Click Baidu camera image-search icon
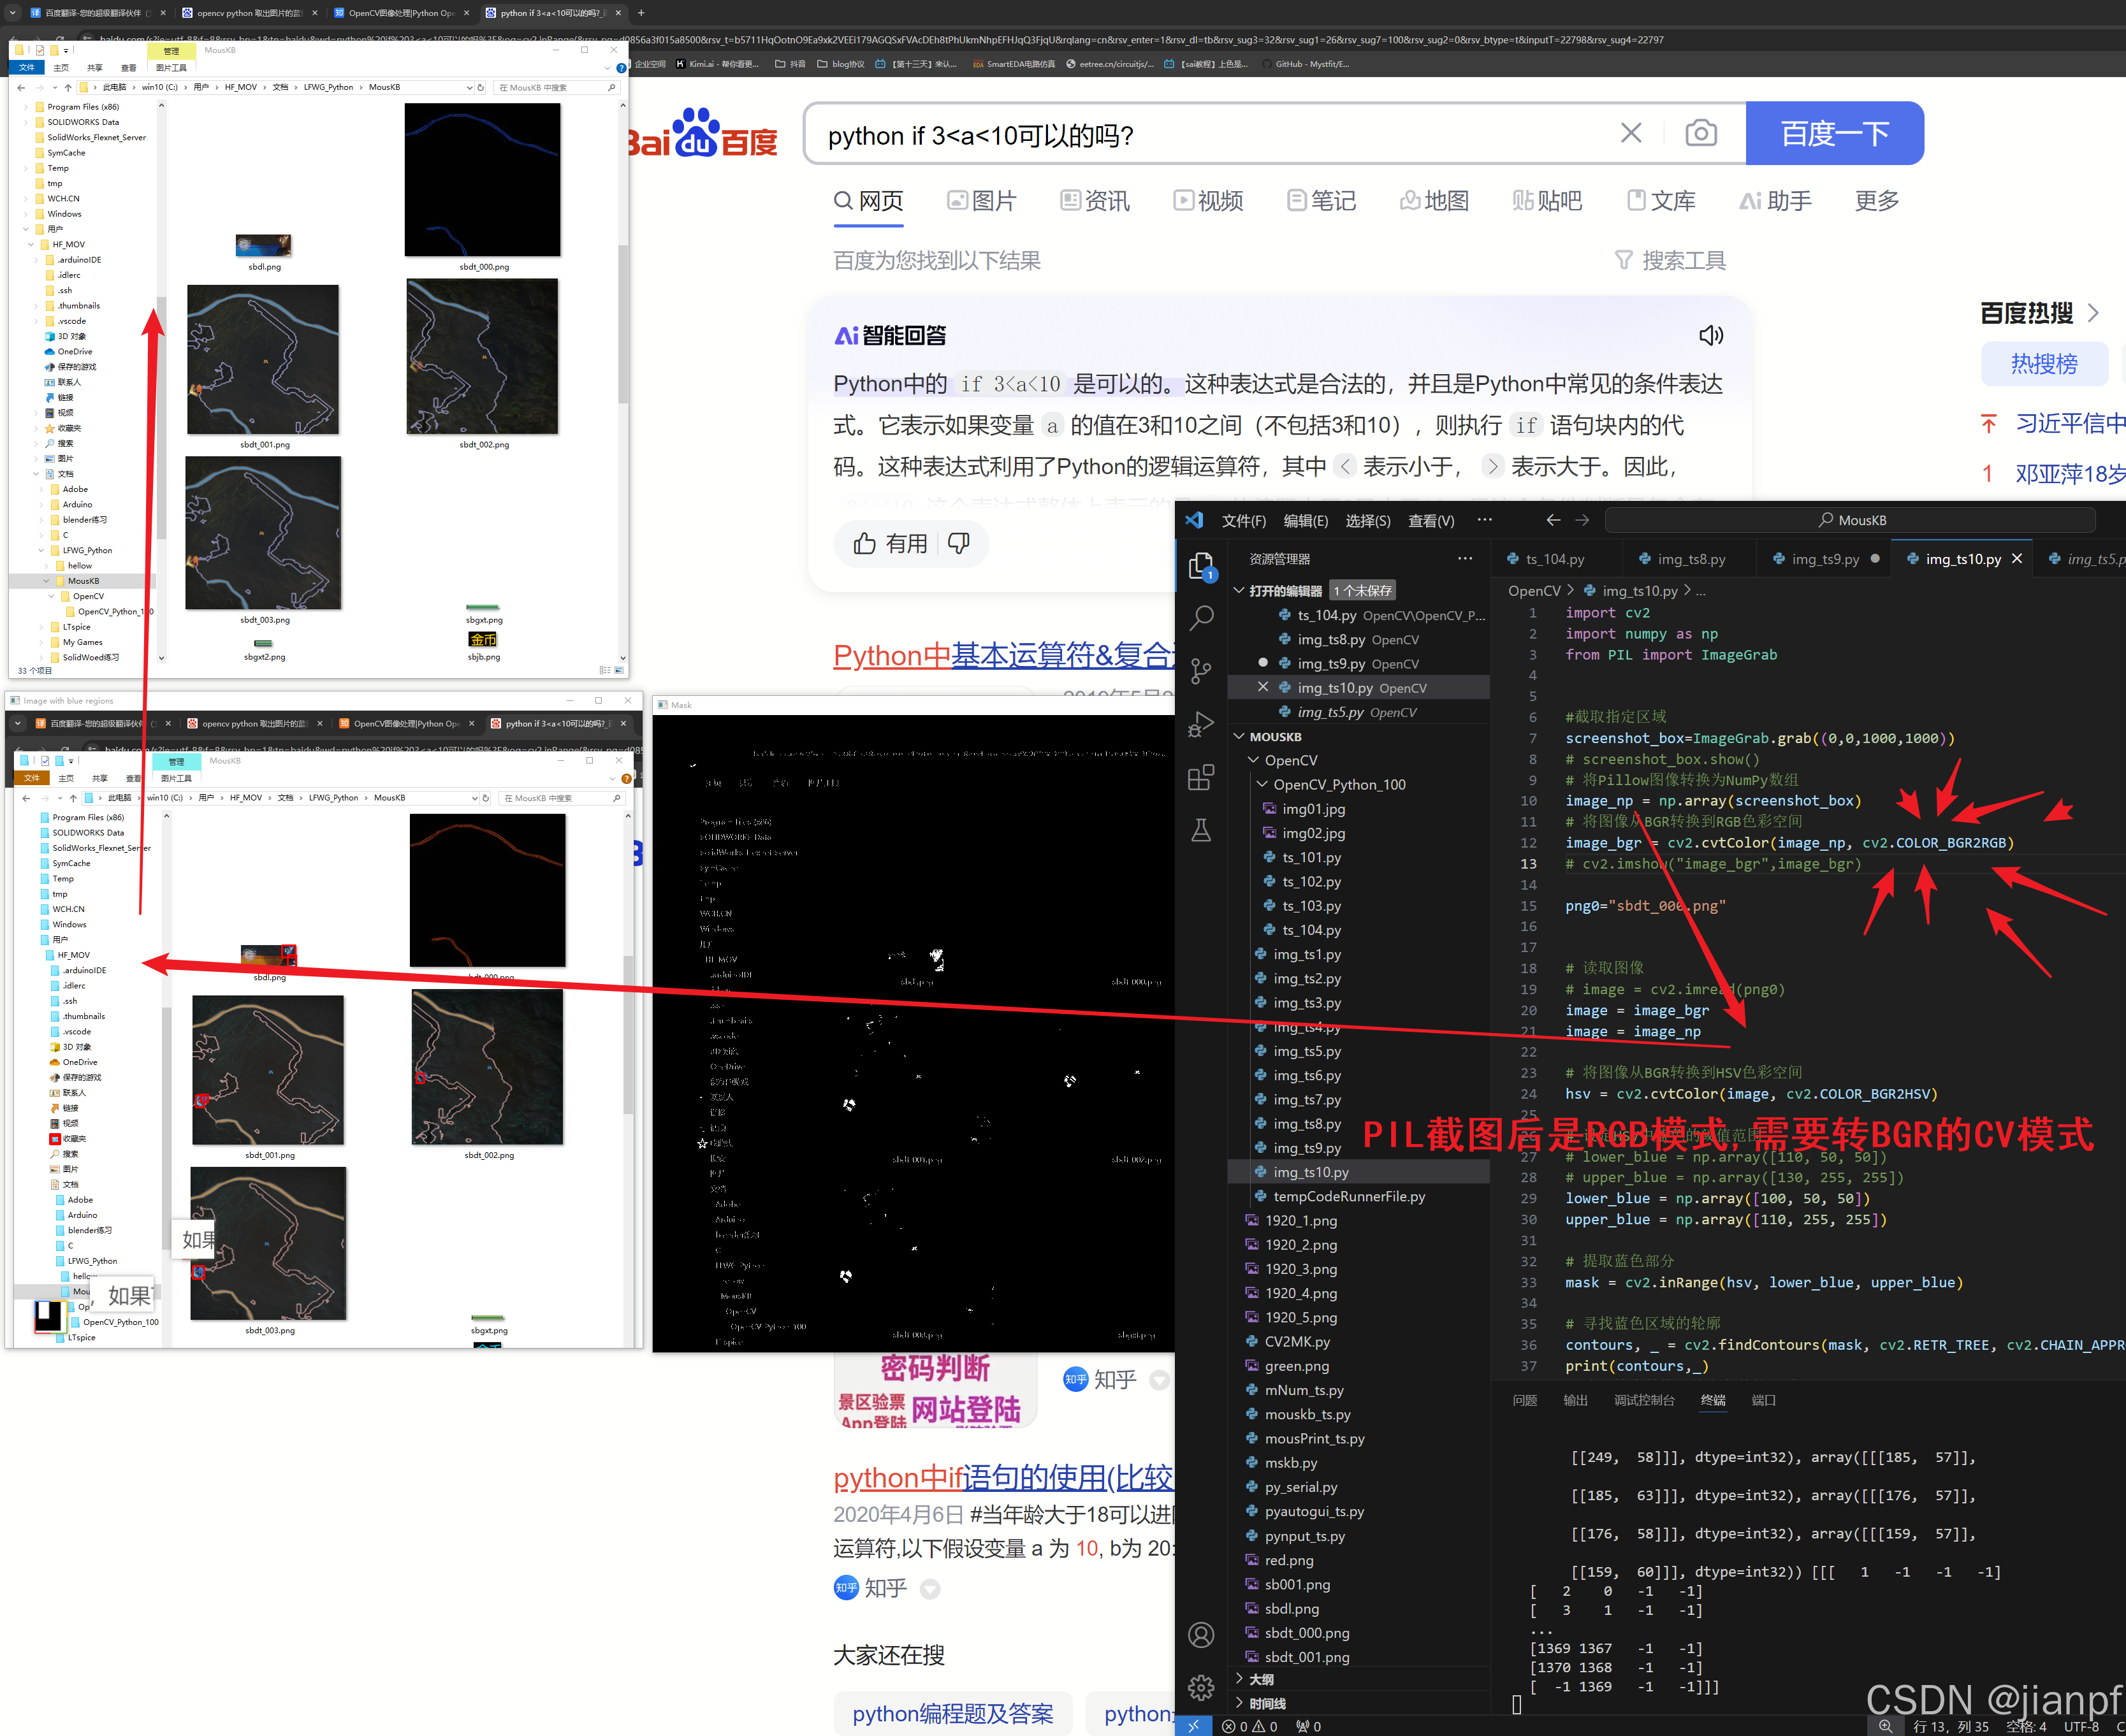 (1700, 133)
